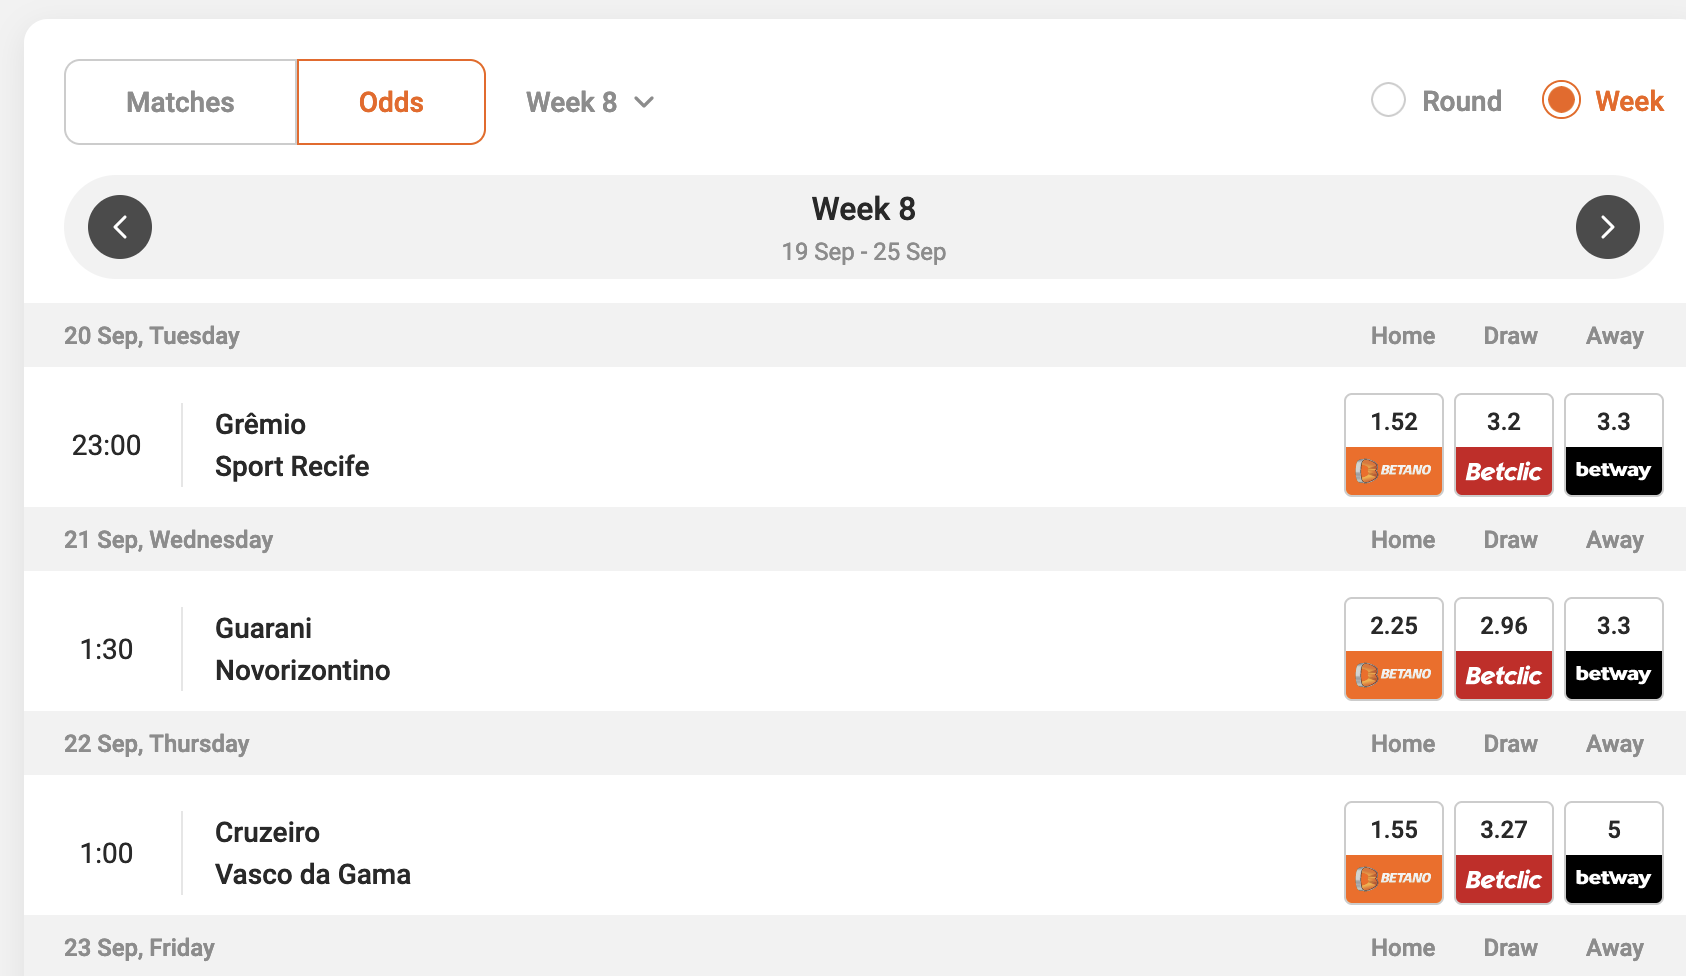
Task: Navigate to next week using right arrow
Action: (1607, 227)
